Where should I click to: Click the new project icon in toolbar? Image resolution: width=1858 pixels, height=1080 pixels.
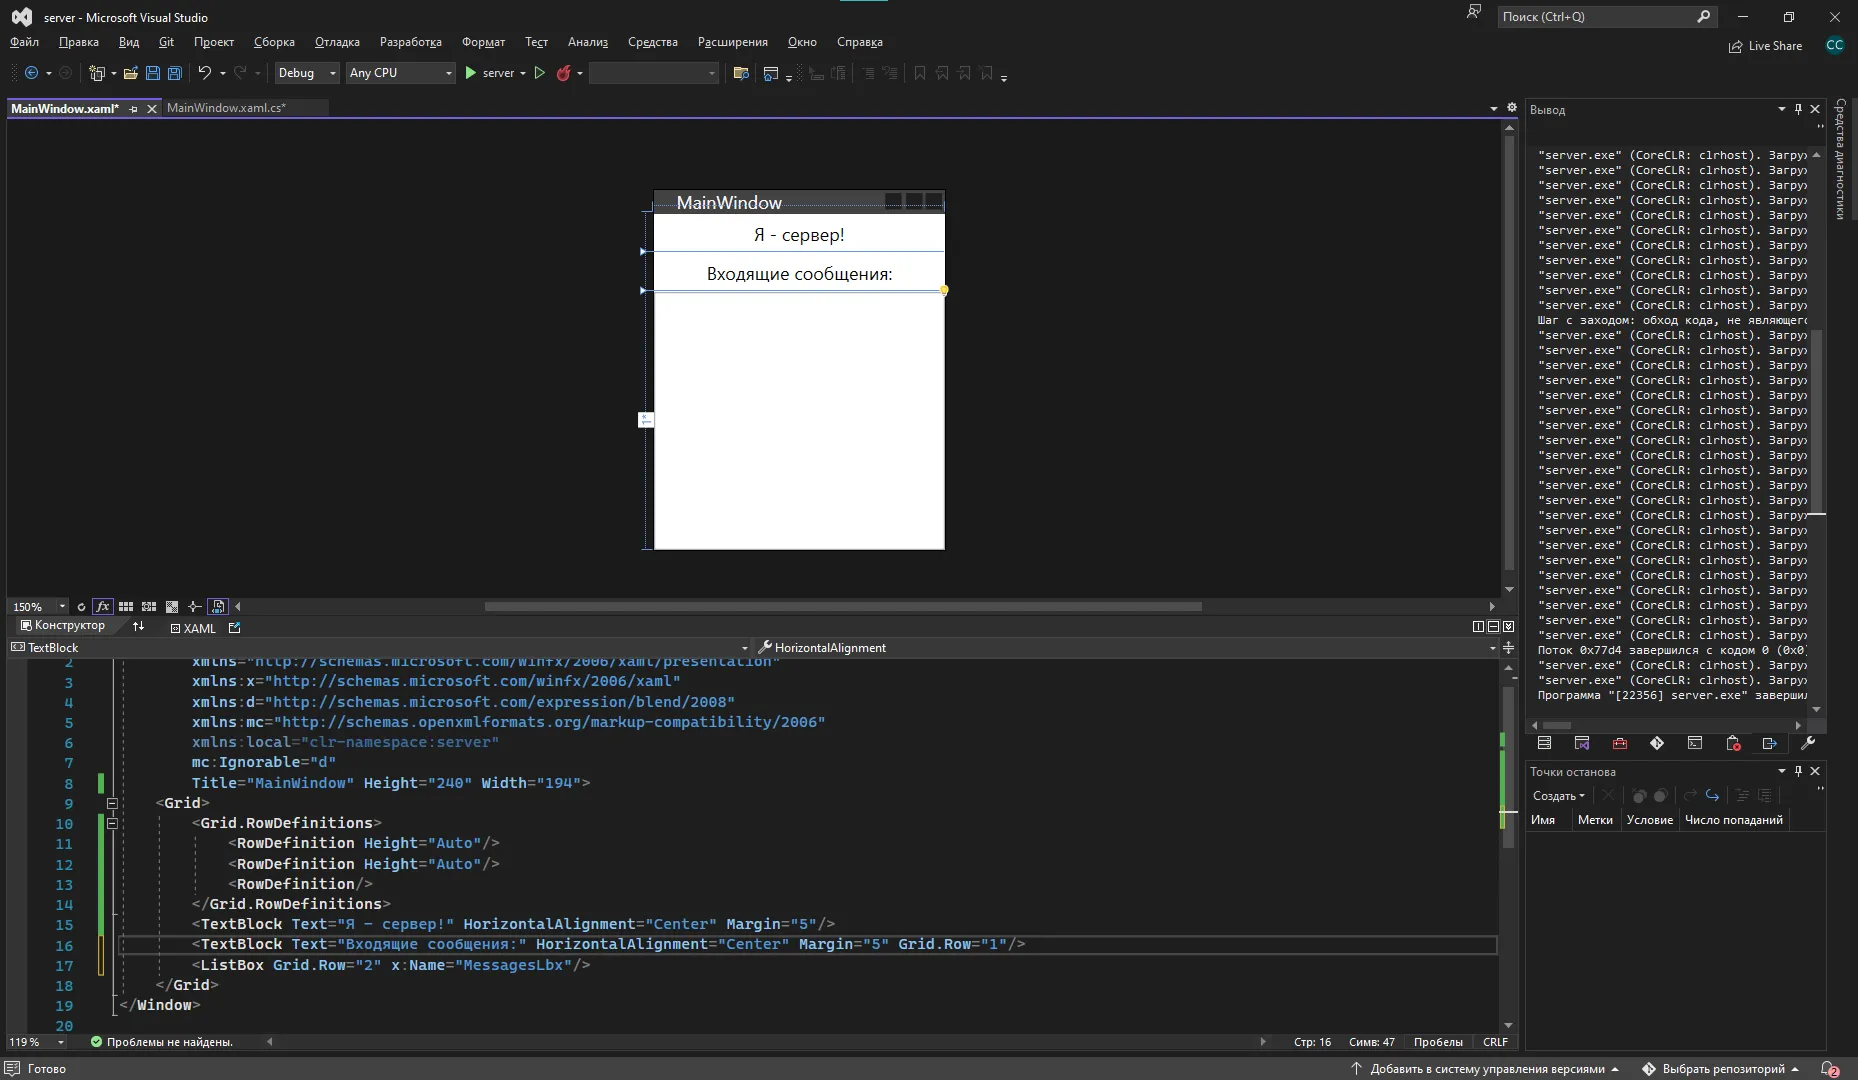click(97, 73)
